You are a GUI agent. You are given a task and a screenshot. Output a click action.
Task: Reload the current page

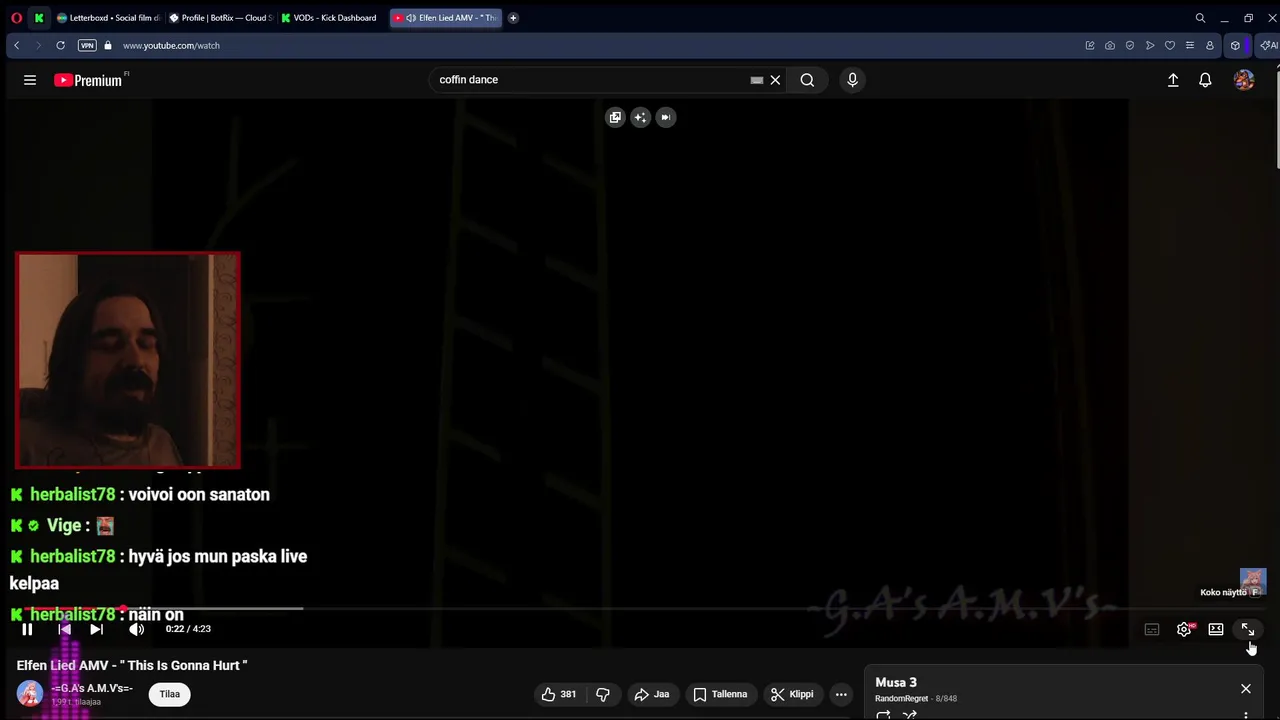(x=60, y=45)
